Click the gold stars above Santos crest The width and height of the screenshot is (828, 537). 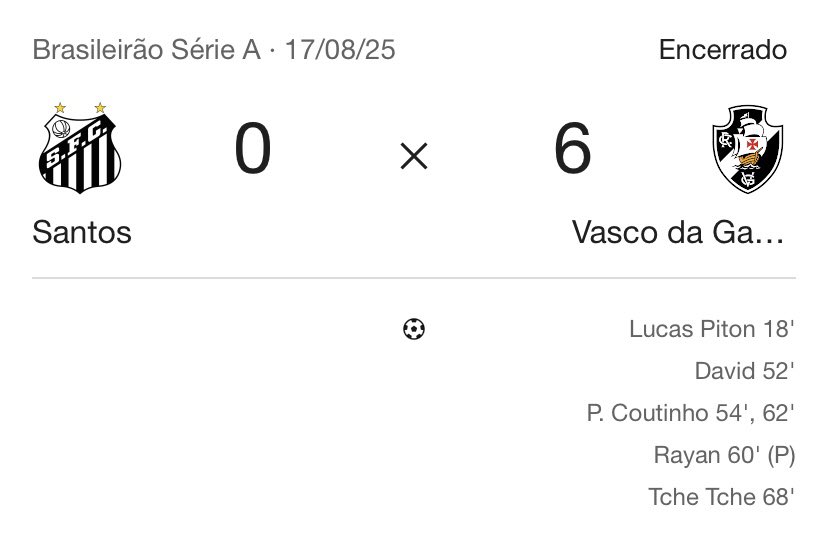coord(80,107)
